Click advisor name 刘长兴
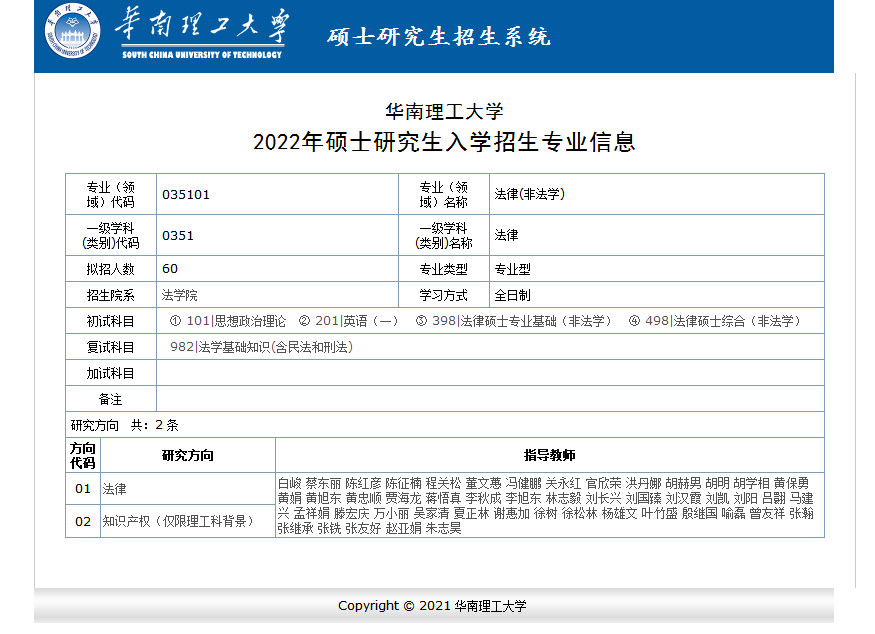Image resolution: width=875 pixels, height=634 pixels. 604,498
